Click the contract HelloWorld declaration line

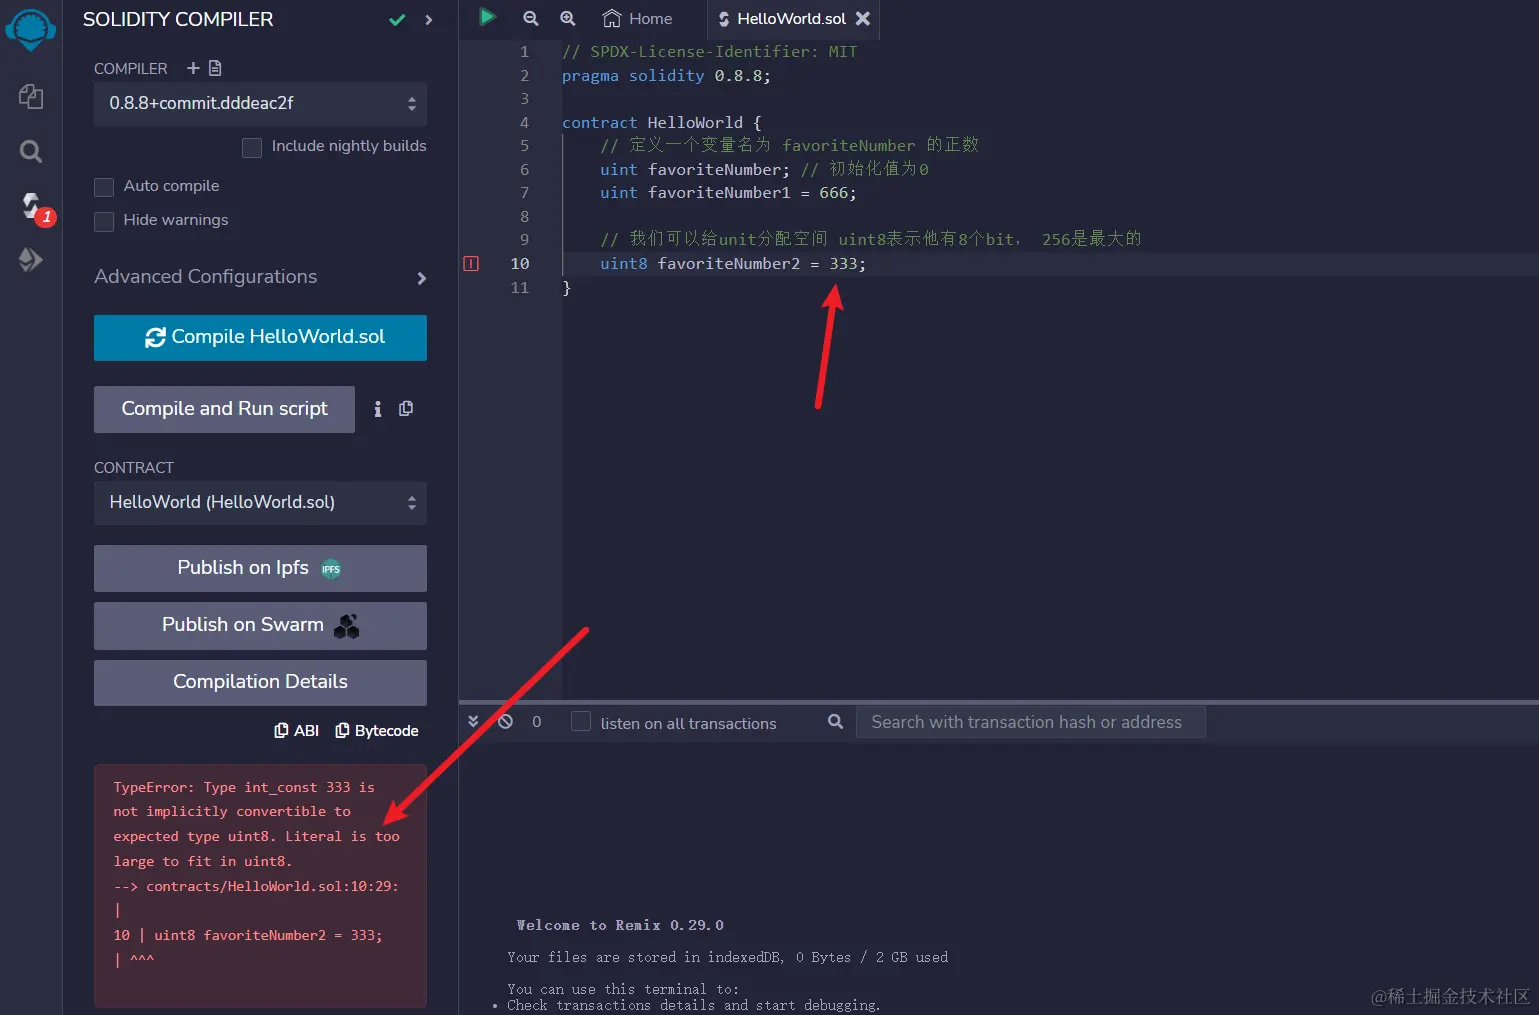coord(662,123)
